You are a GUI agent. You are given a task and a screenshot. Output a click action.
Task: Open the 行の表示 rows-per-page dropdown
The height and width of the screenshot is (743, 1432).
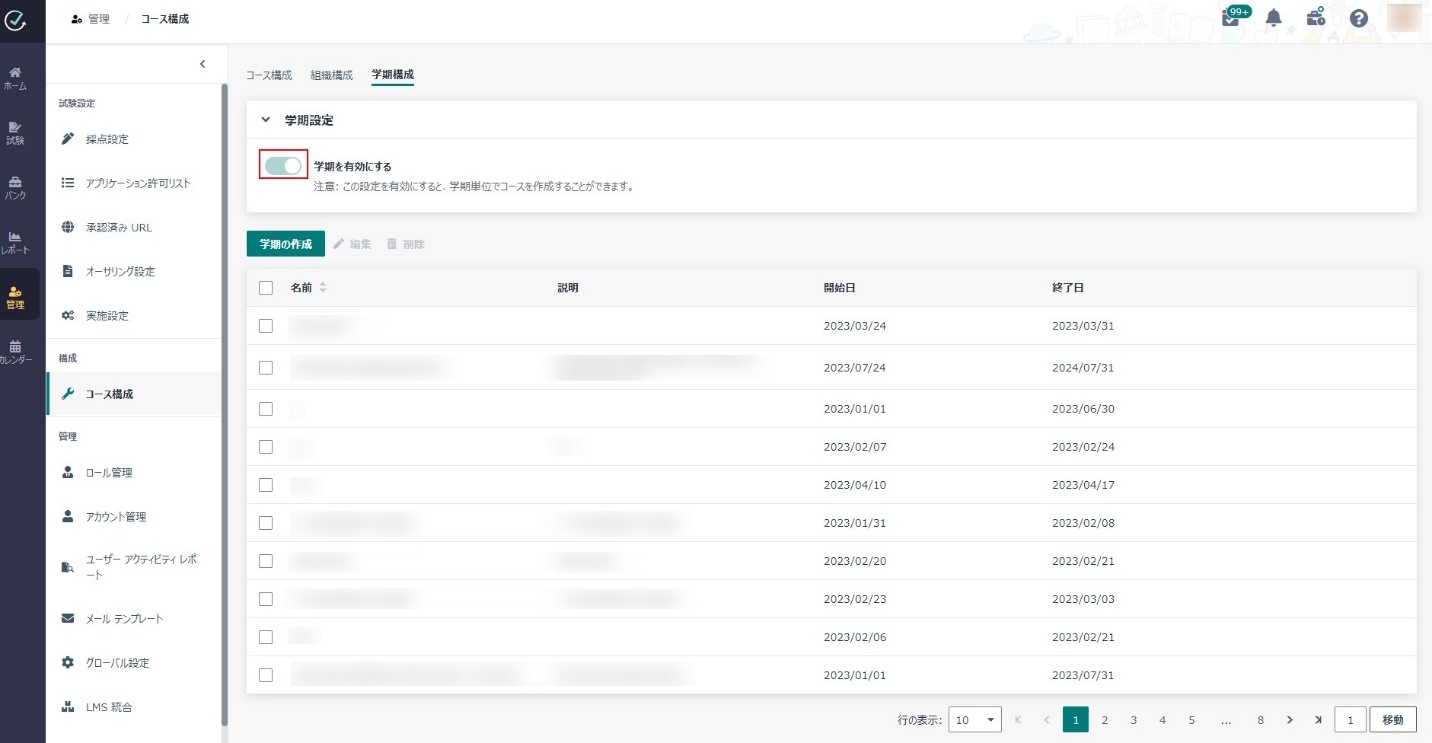(x=975, y=720)
